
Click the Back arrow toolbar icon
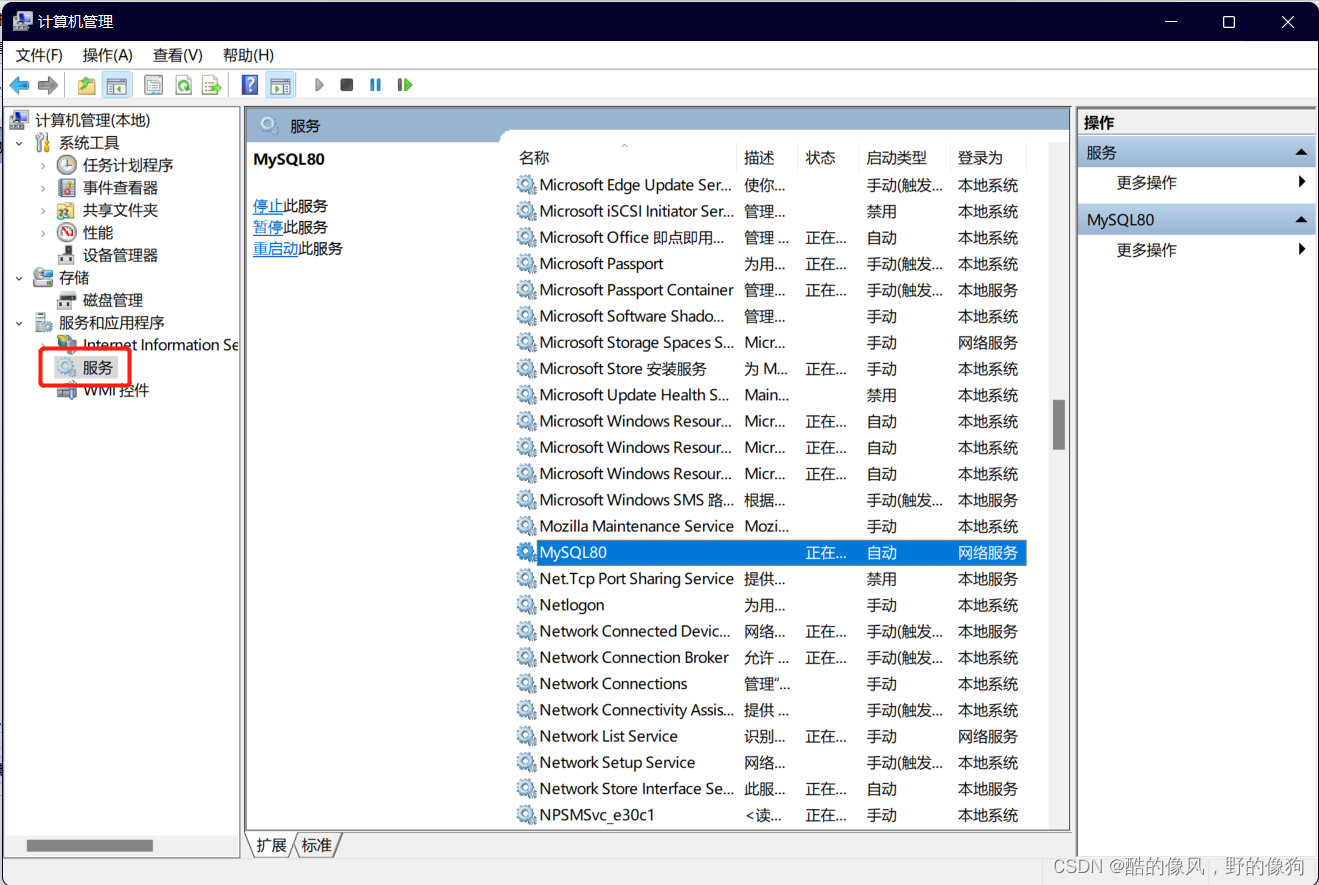tap(19, 85)
